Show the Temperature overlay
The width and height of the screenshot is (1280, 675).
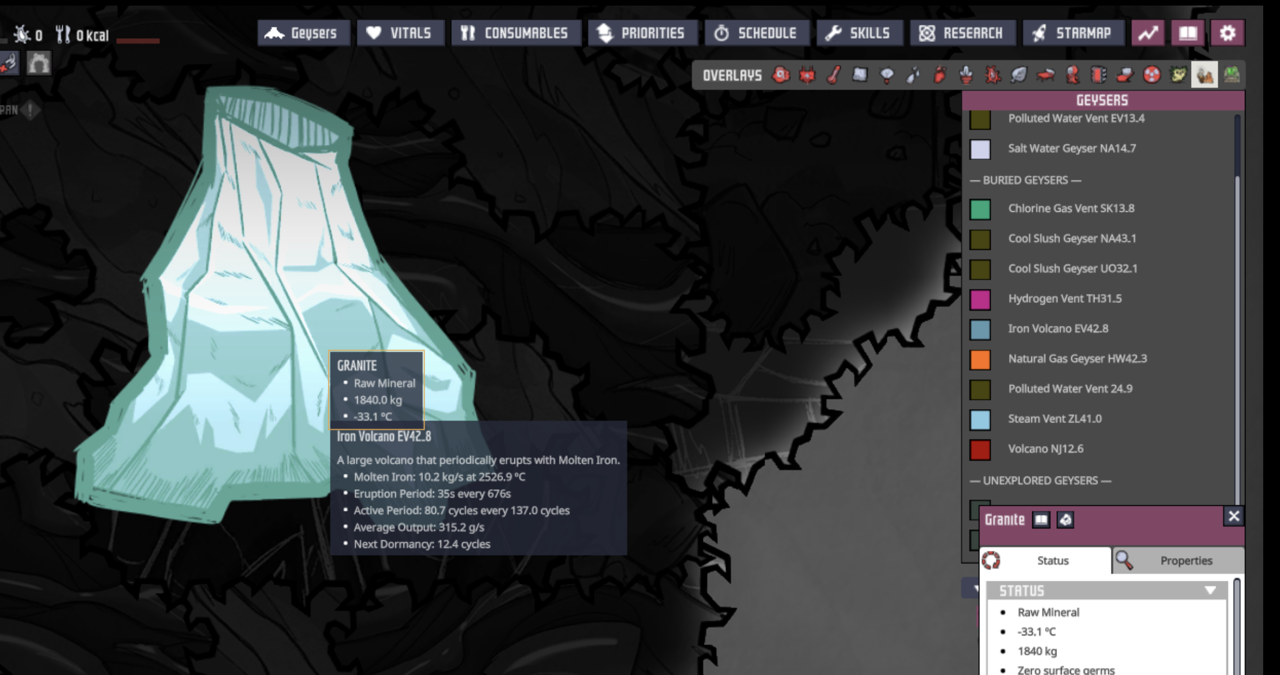pos(833,75)
